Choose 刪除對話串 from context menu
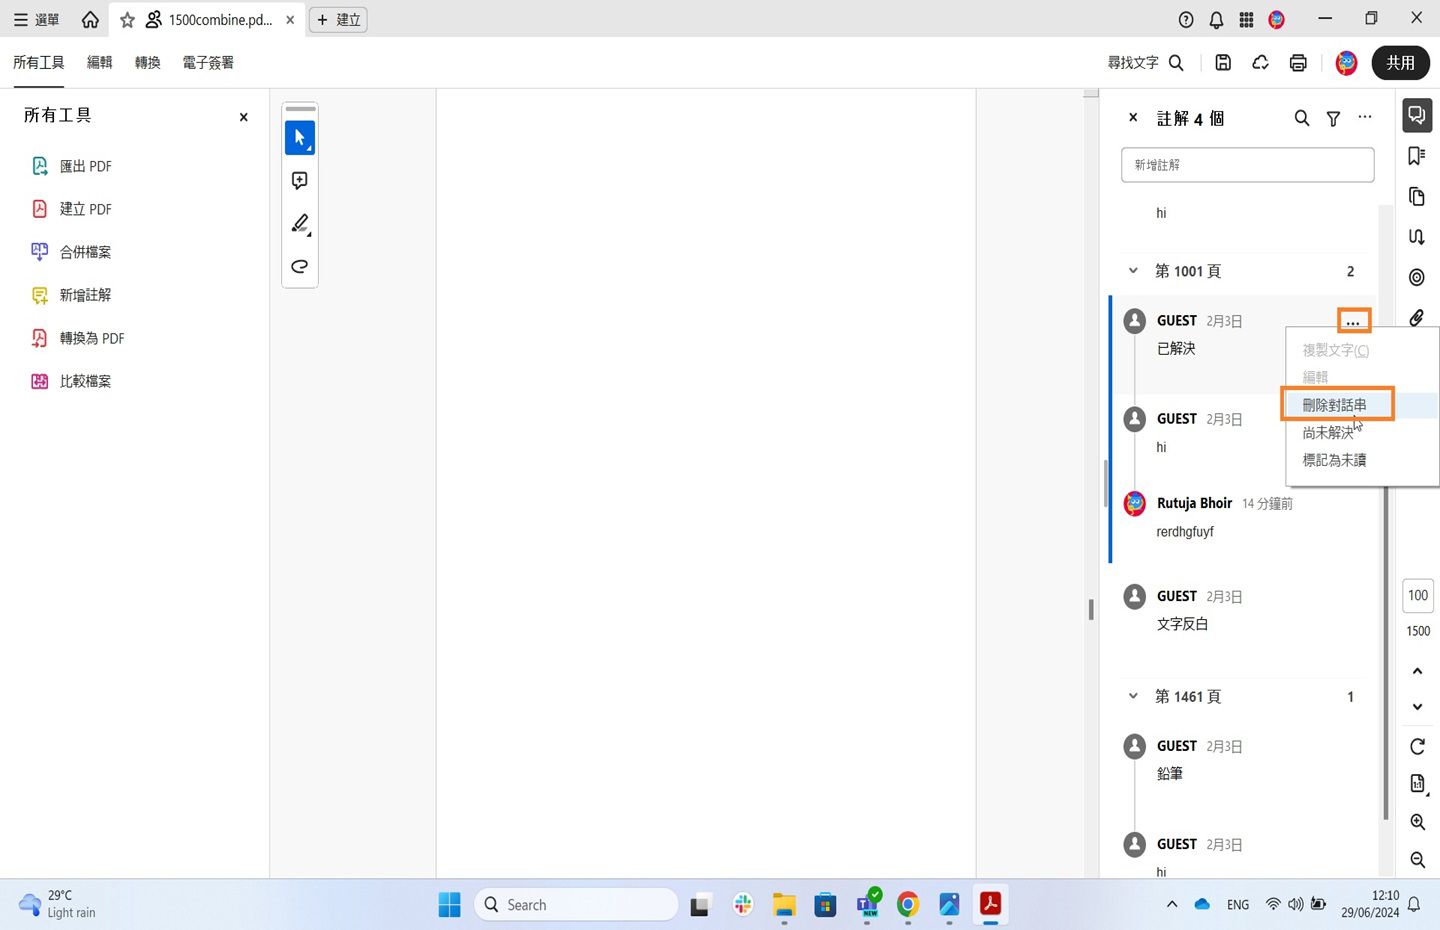This screenshot has width=1440, height=930. coord(1334,405)
